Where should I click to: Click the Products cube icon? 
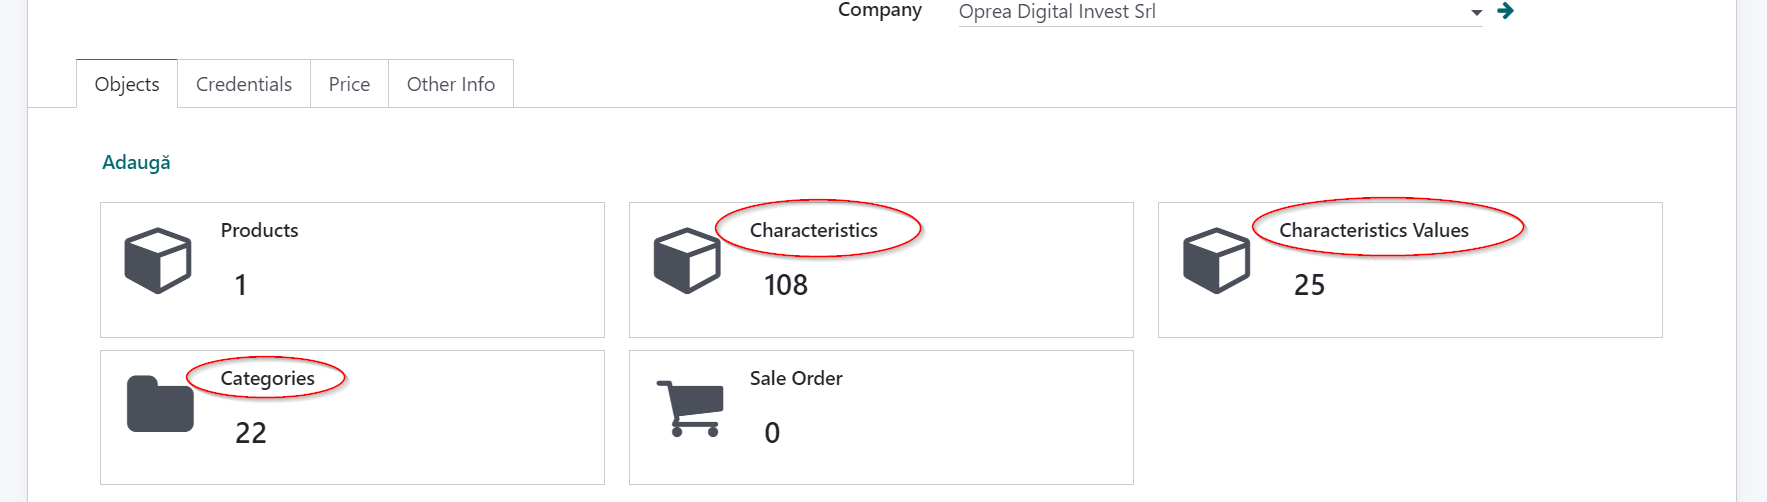158,261
